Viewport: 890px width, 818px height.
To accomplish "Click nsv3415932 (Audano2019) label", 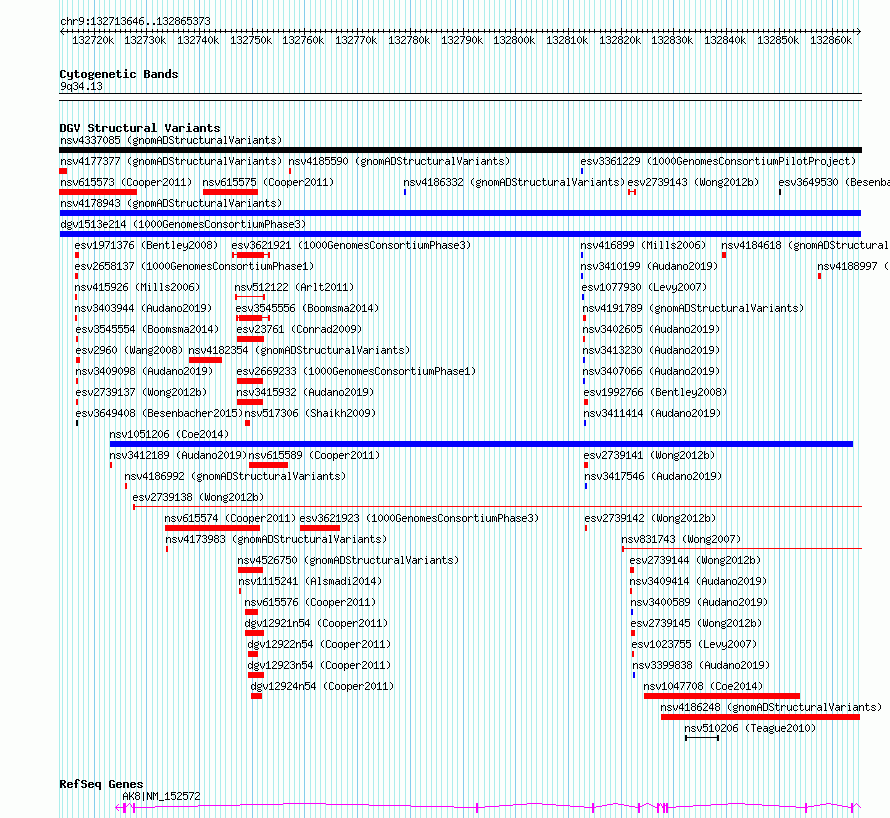I will click(x=305, y=392).
